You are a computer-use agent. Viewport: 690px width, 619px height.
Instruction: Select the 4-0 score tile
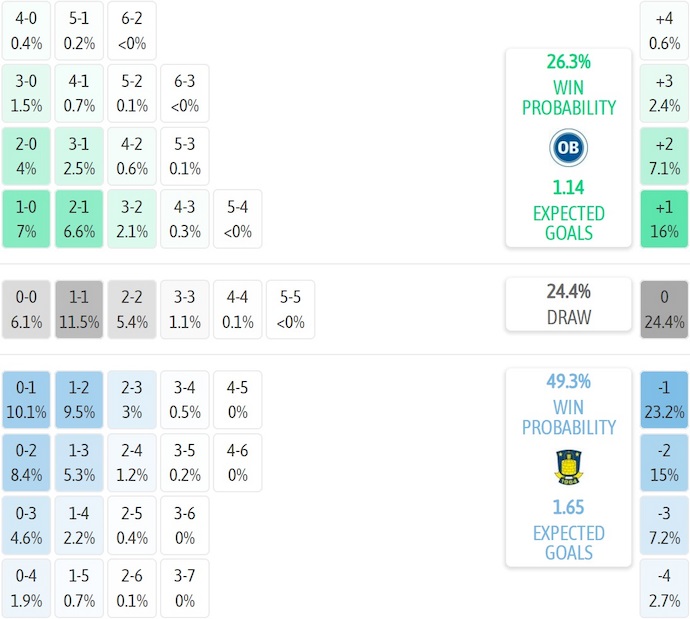click(x=27, y=30)
